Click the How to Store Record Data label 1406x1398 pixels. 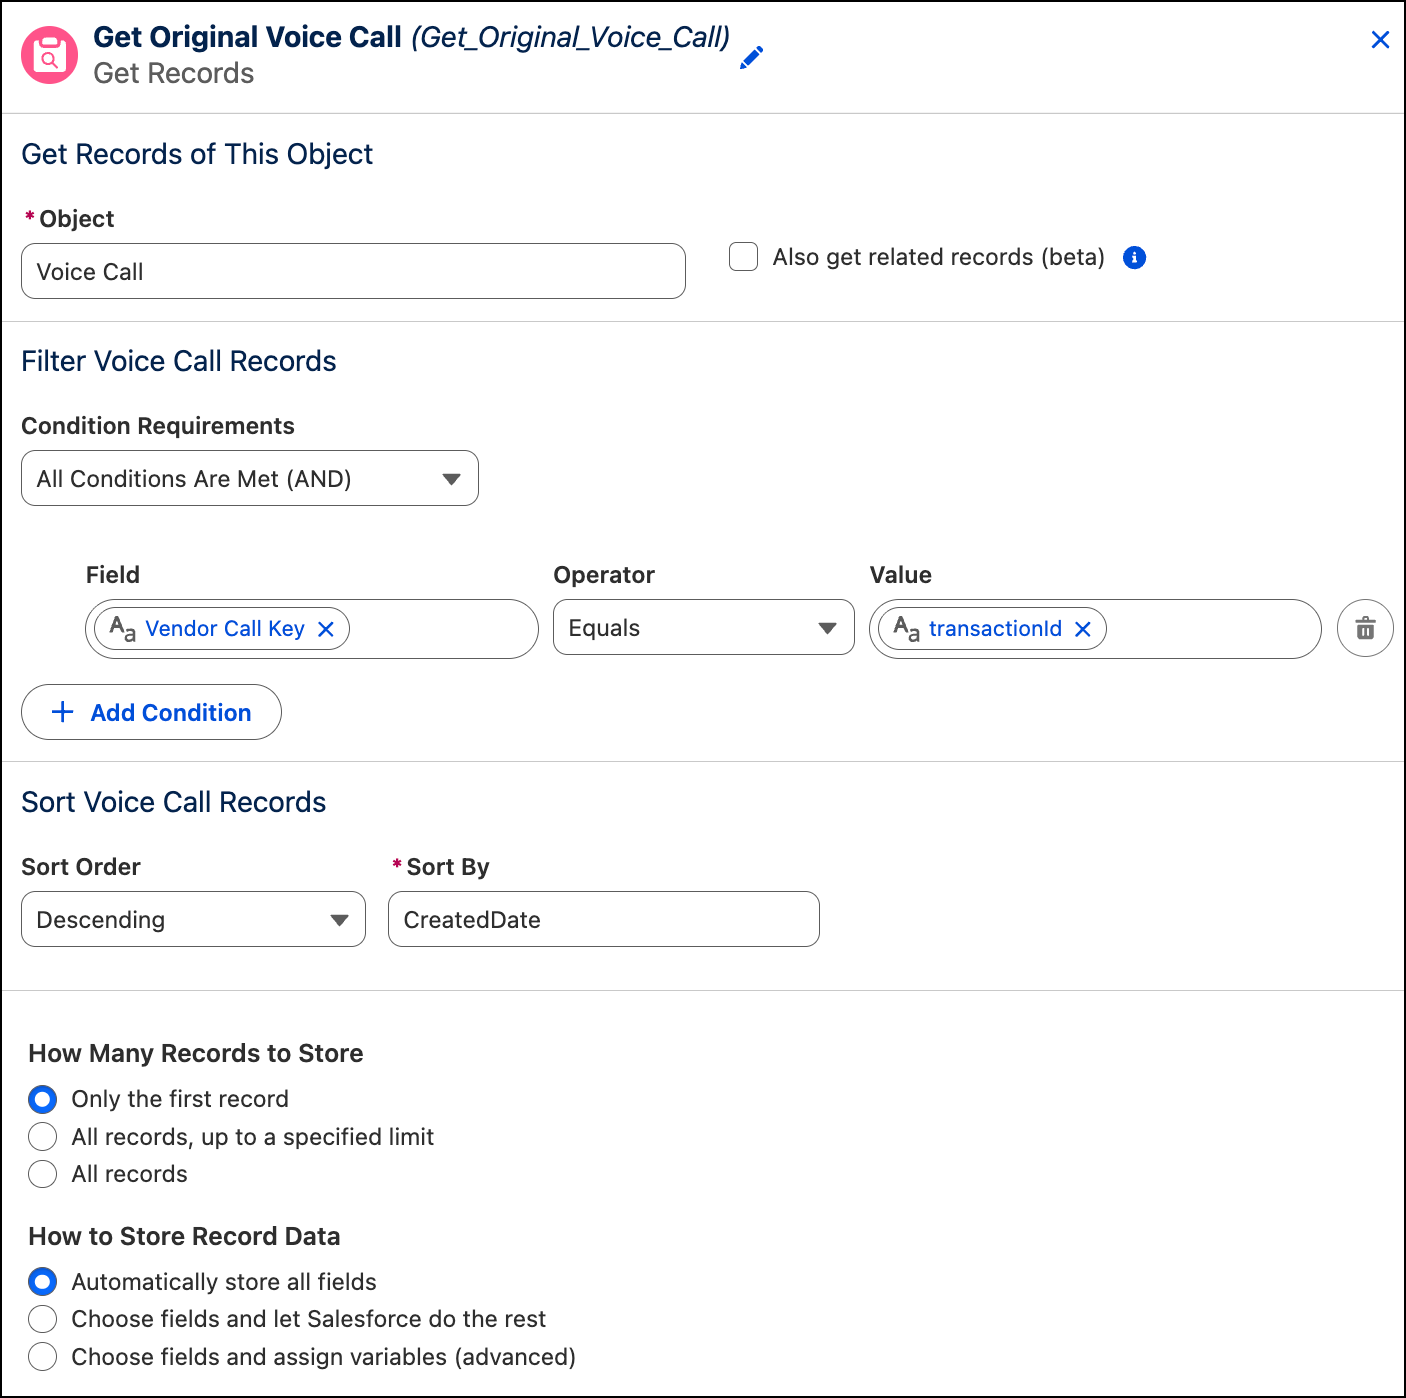point(184,1236)
